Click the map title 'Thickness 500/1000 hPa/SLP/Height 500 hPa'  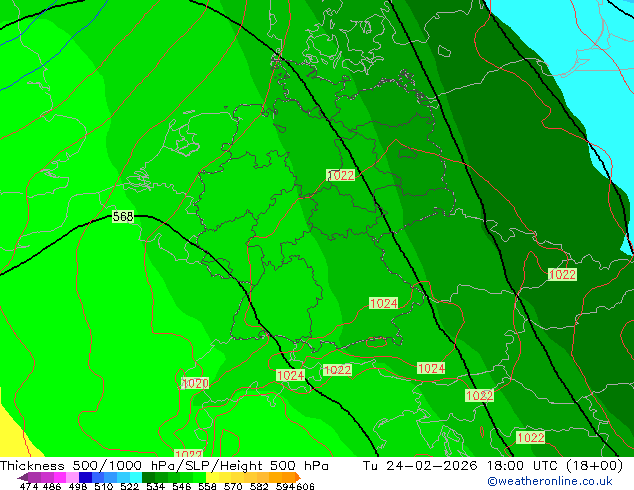coord(164,465)
